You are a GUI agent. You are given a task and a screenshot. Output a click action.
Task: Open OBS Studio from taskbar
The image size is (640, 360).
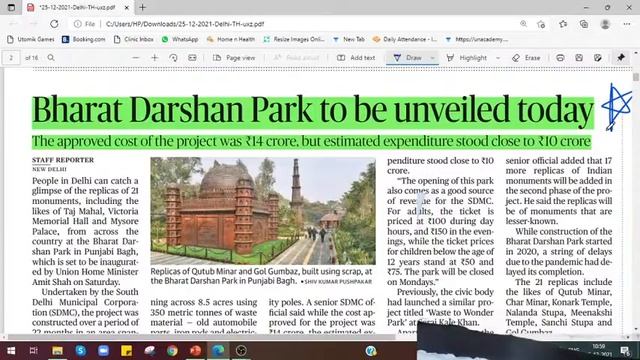click(241, 351)
